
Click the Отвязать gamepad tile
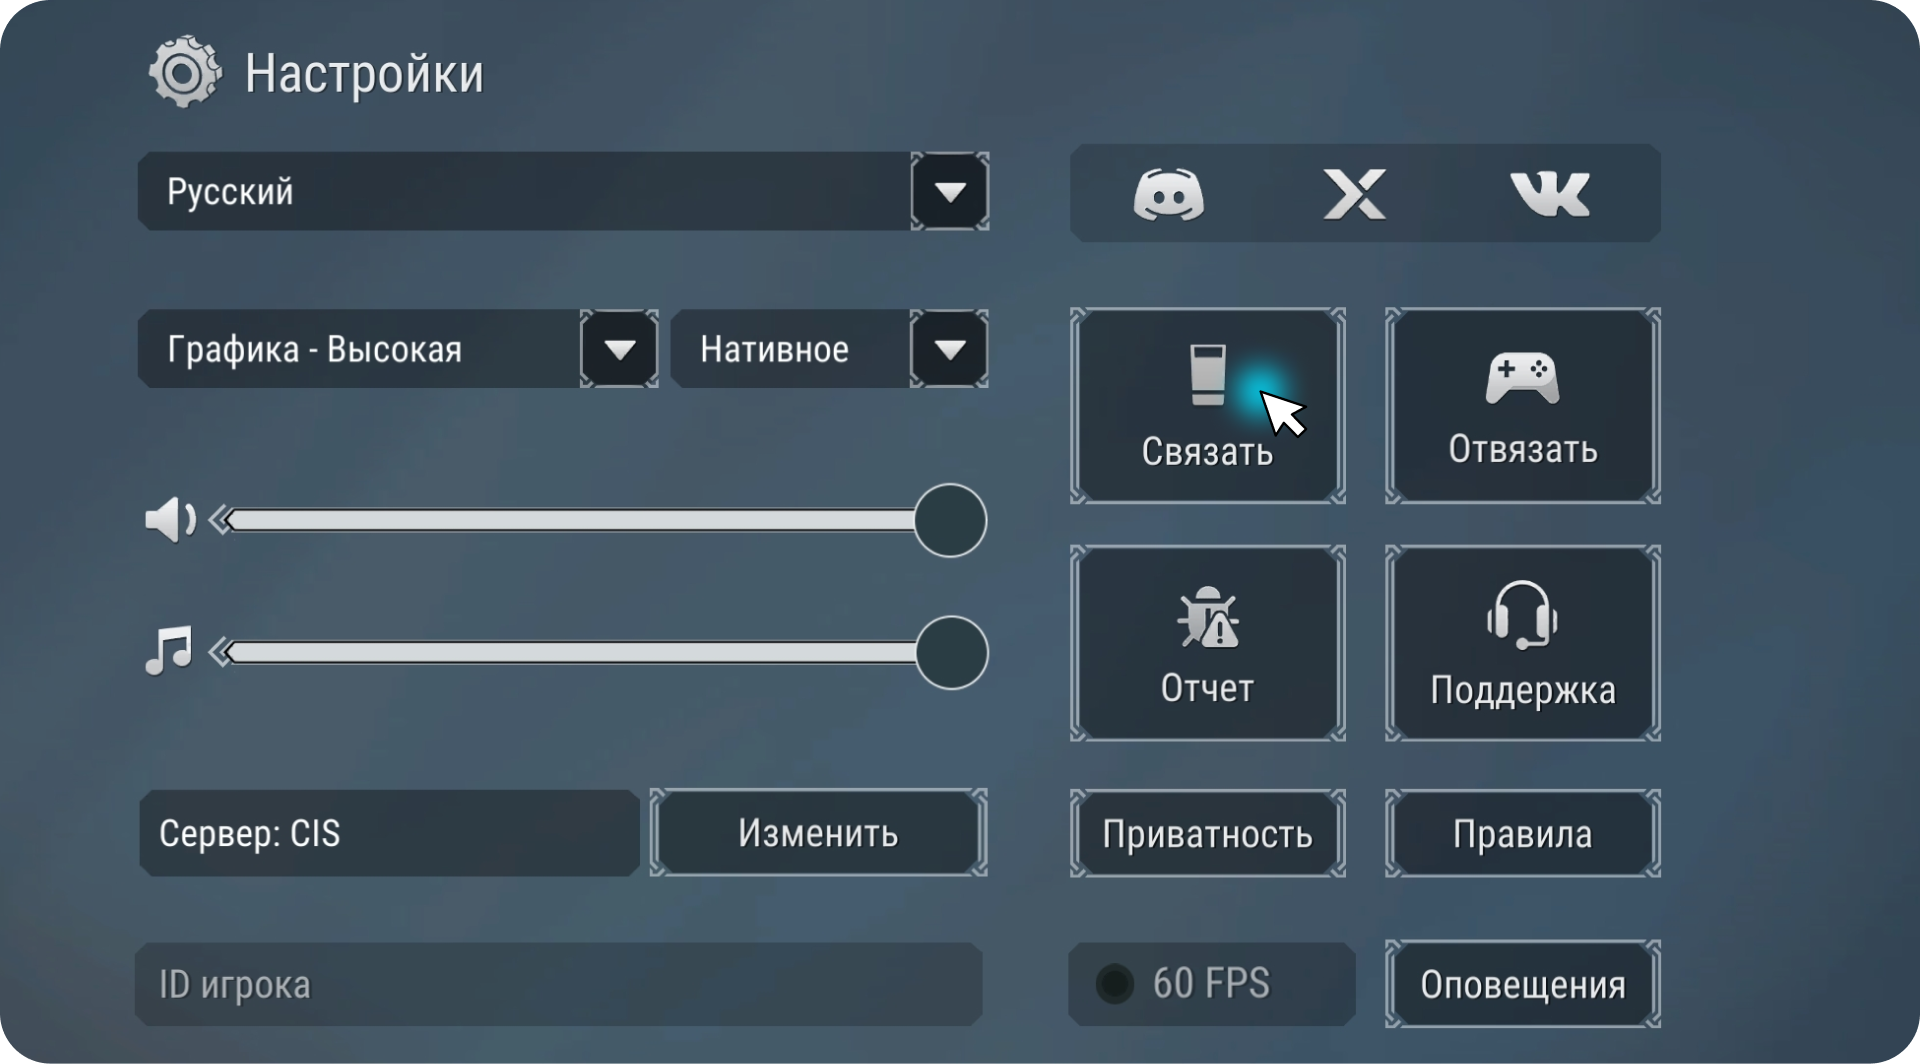tap(1522, 406)
